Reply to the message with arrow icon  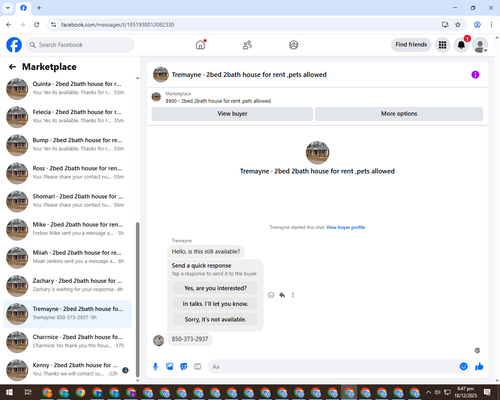pyautogui.click(x=282, y=295)
